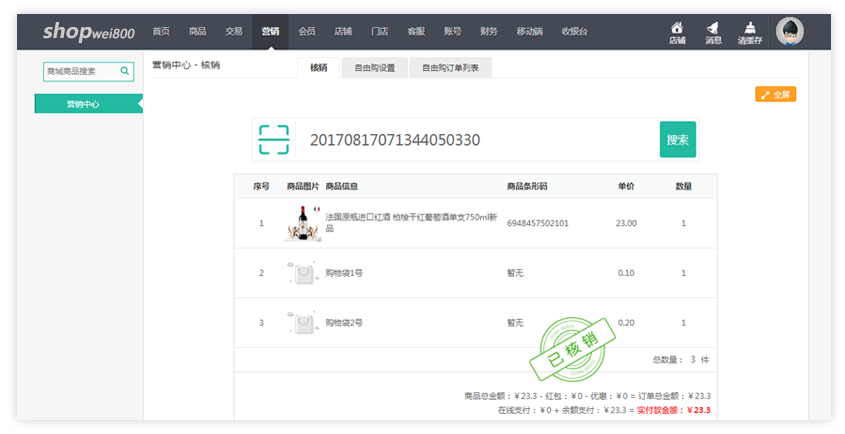This screenshot has width=845, height=434.
Task: Click the unit price 0.10
Action: [x=626, y=273]
